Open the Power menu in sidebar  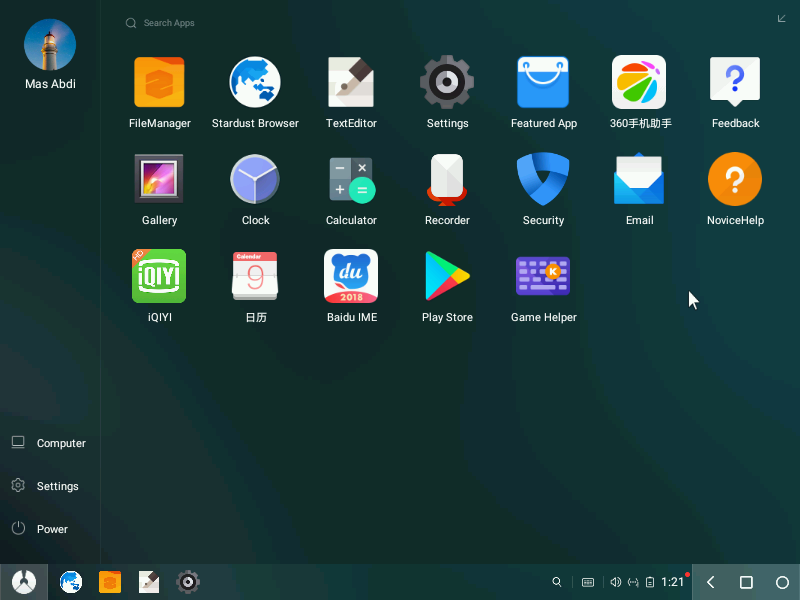tap(40, 529)
